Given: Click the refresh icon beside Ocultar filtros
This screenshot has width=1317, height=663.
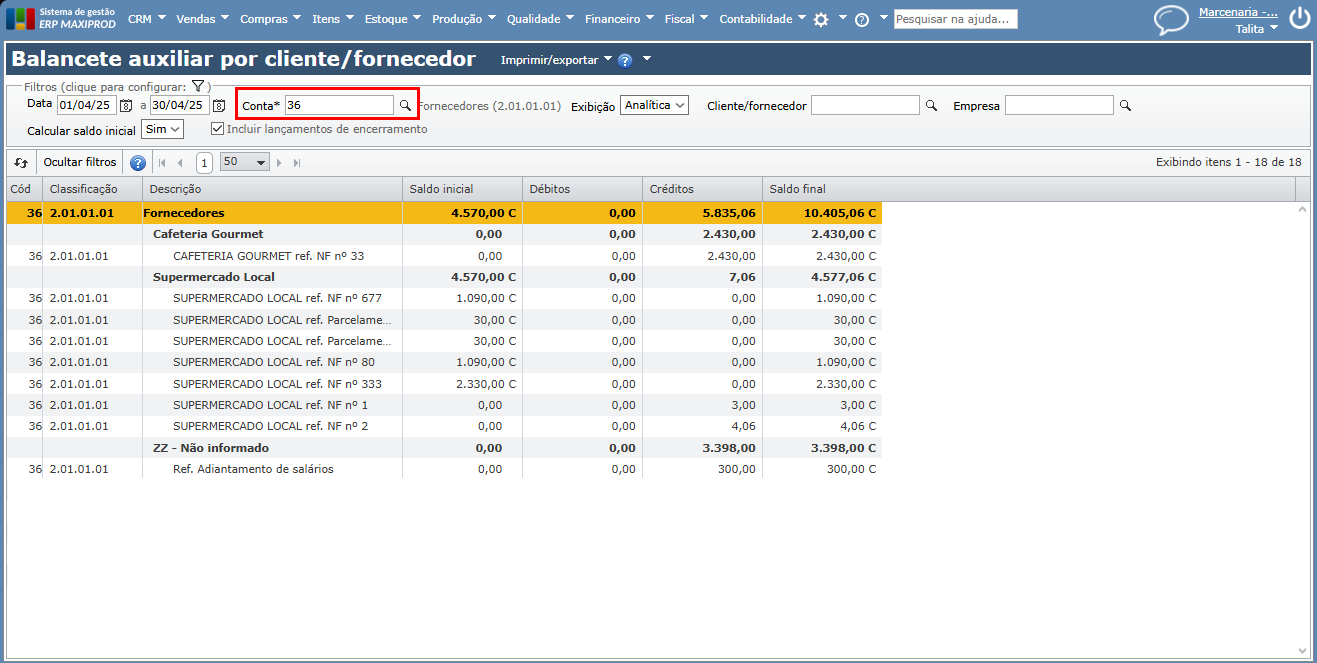Looking at the screenshot, I should 21,162.
